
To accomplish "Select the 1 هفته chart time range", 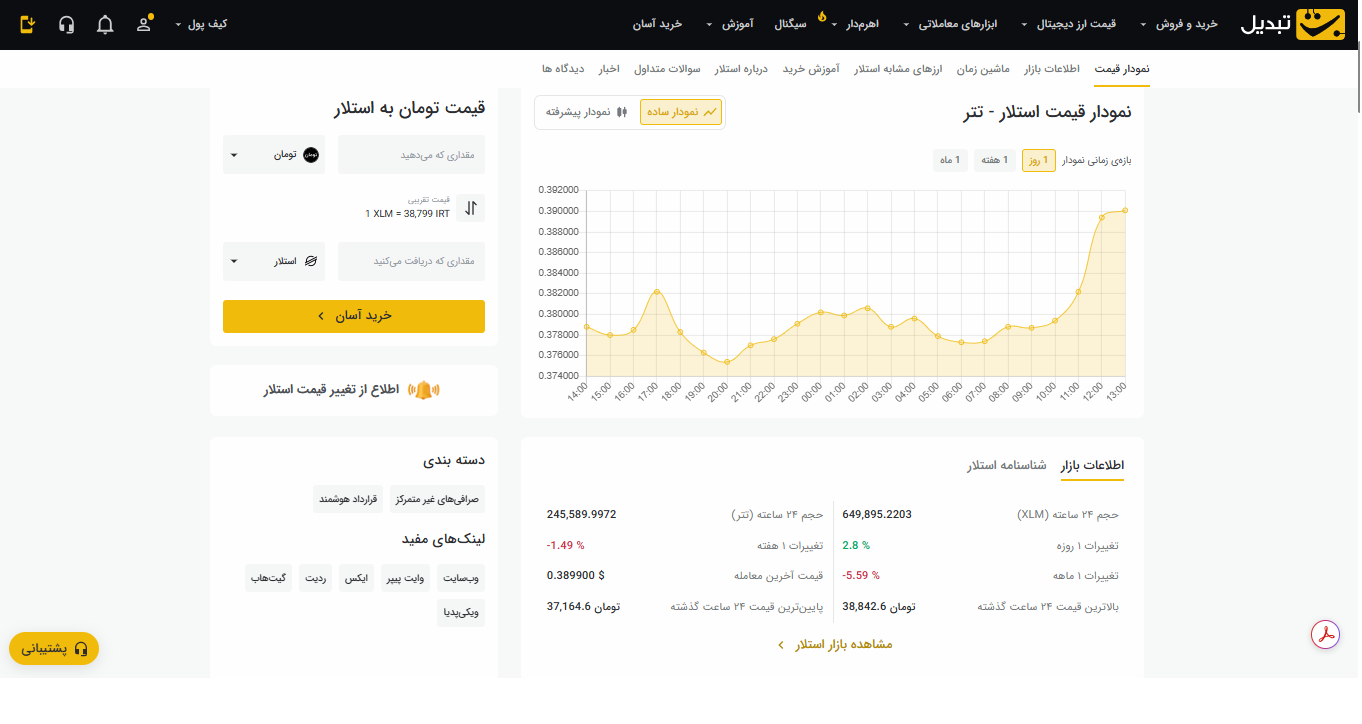I will pyautogui.click(x=995, y=159).
